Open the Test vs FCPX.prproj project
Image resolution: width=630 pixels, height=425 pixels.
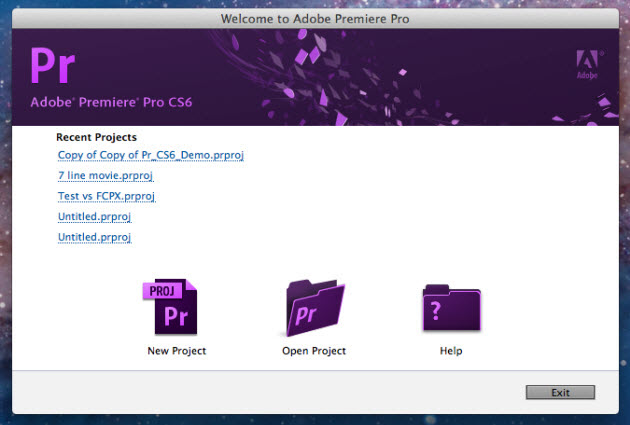[x=106, y=196]
